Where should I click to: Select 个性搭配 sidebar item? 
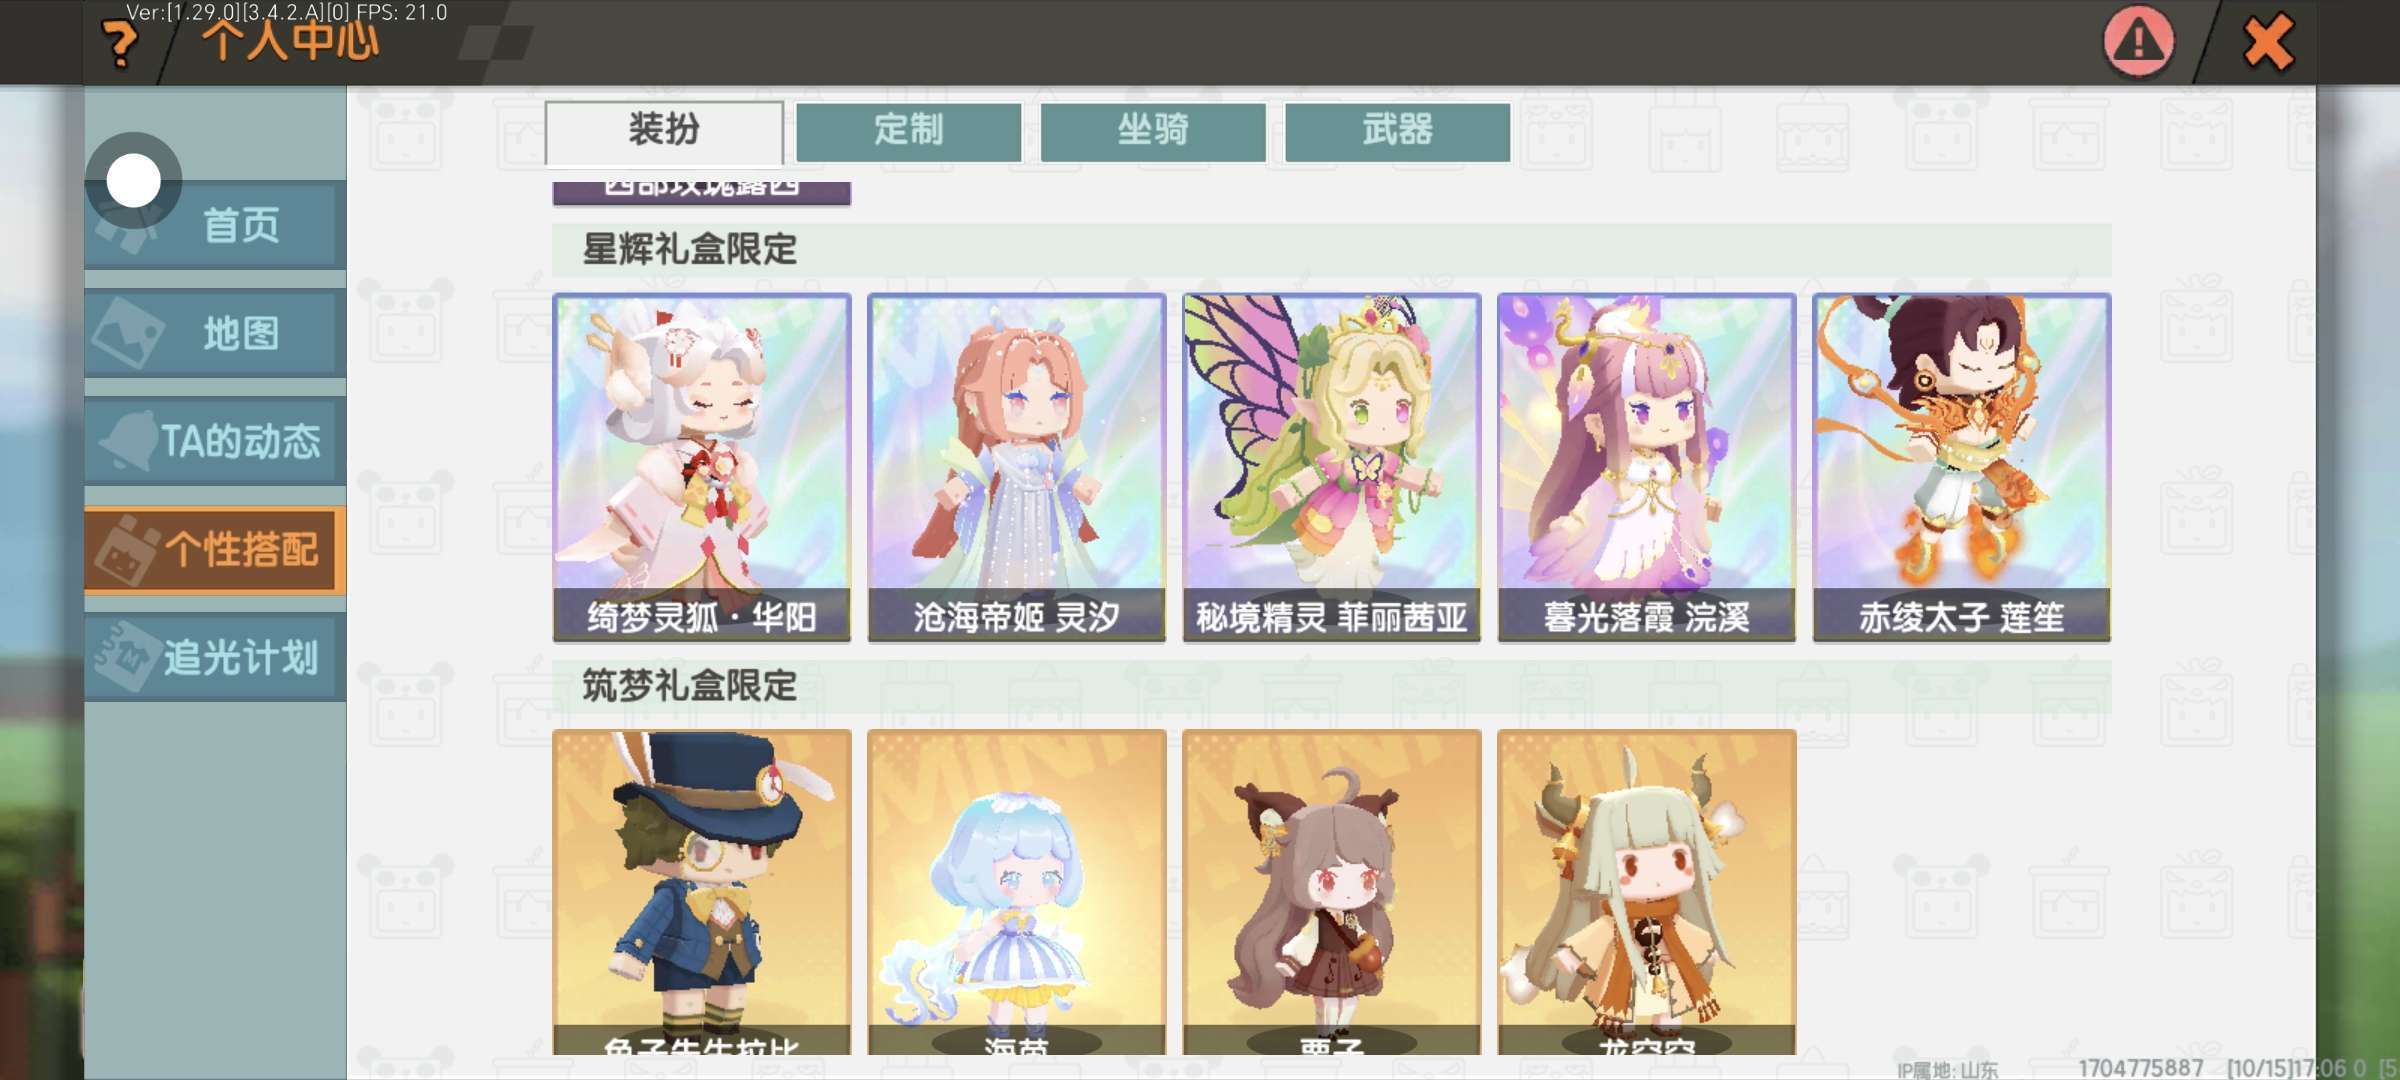coord(216,549)
